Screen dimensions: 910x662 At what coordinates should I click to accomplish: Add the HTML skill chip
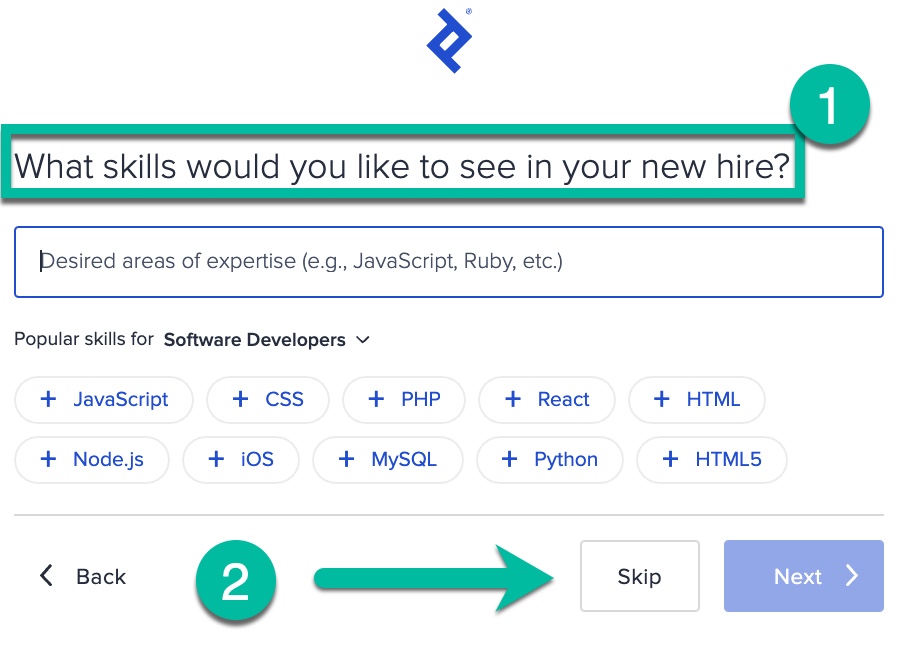697,399
